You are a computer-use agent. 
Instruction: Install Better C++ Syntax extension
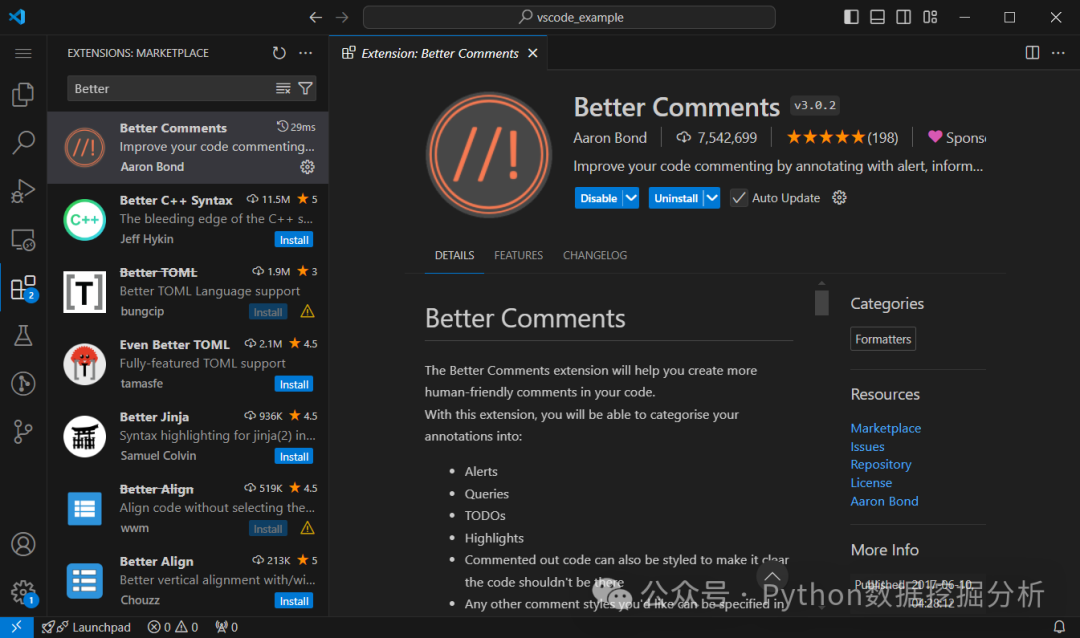(294, 240)
